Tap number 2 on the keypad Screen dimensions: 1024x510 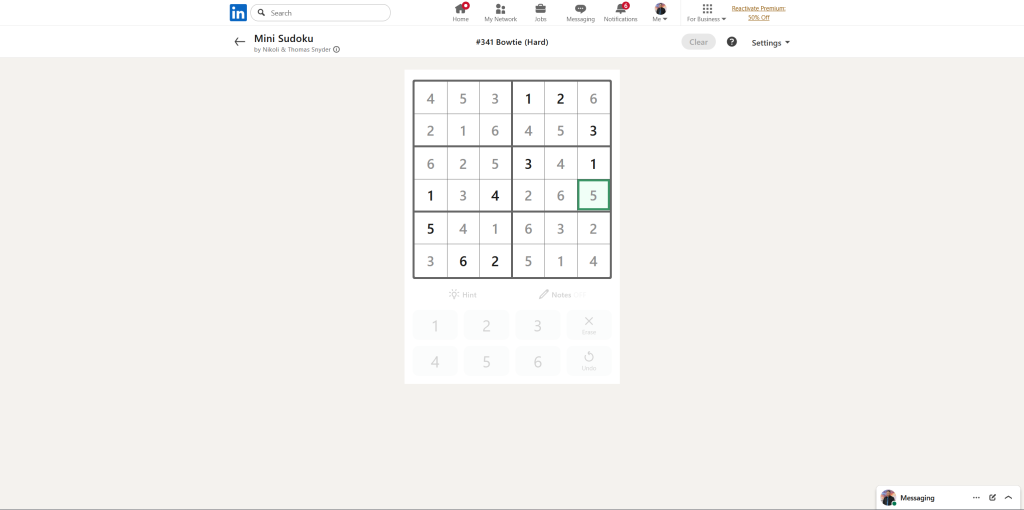[487, 325]
